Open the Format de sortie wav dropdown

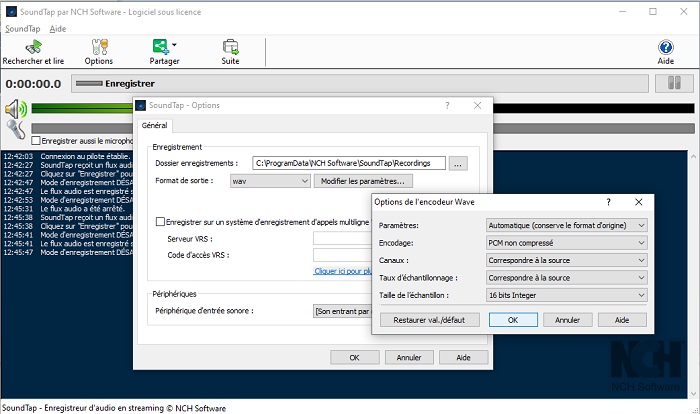click(270, 181)
